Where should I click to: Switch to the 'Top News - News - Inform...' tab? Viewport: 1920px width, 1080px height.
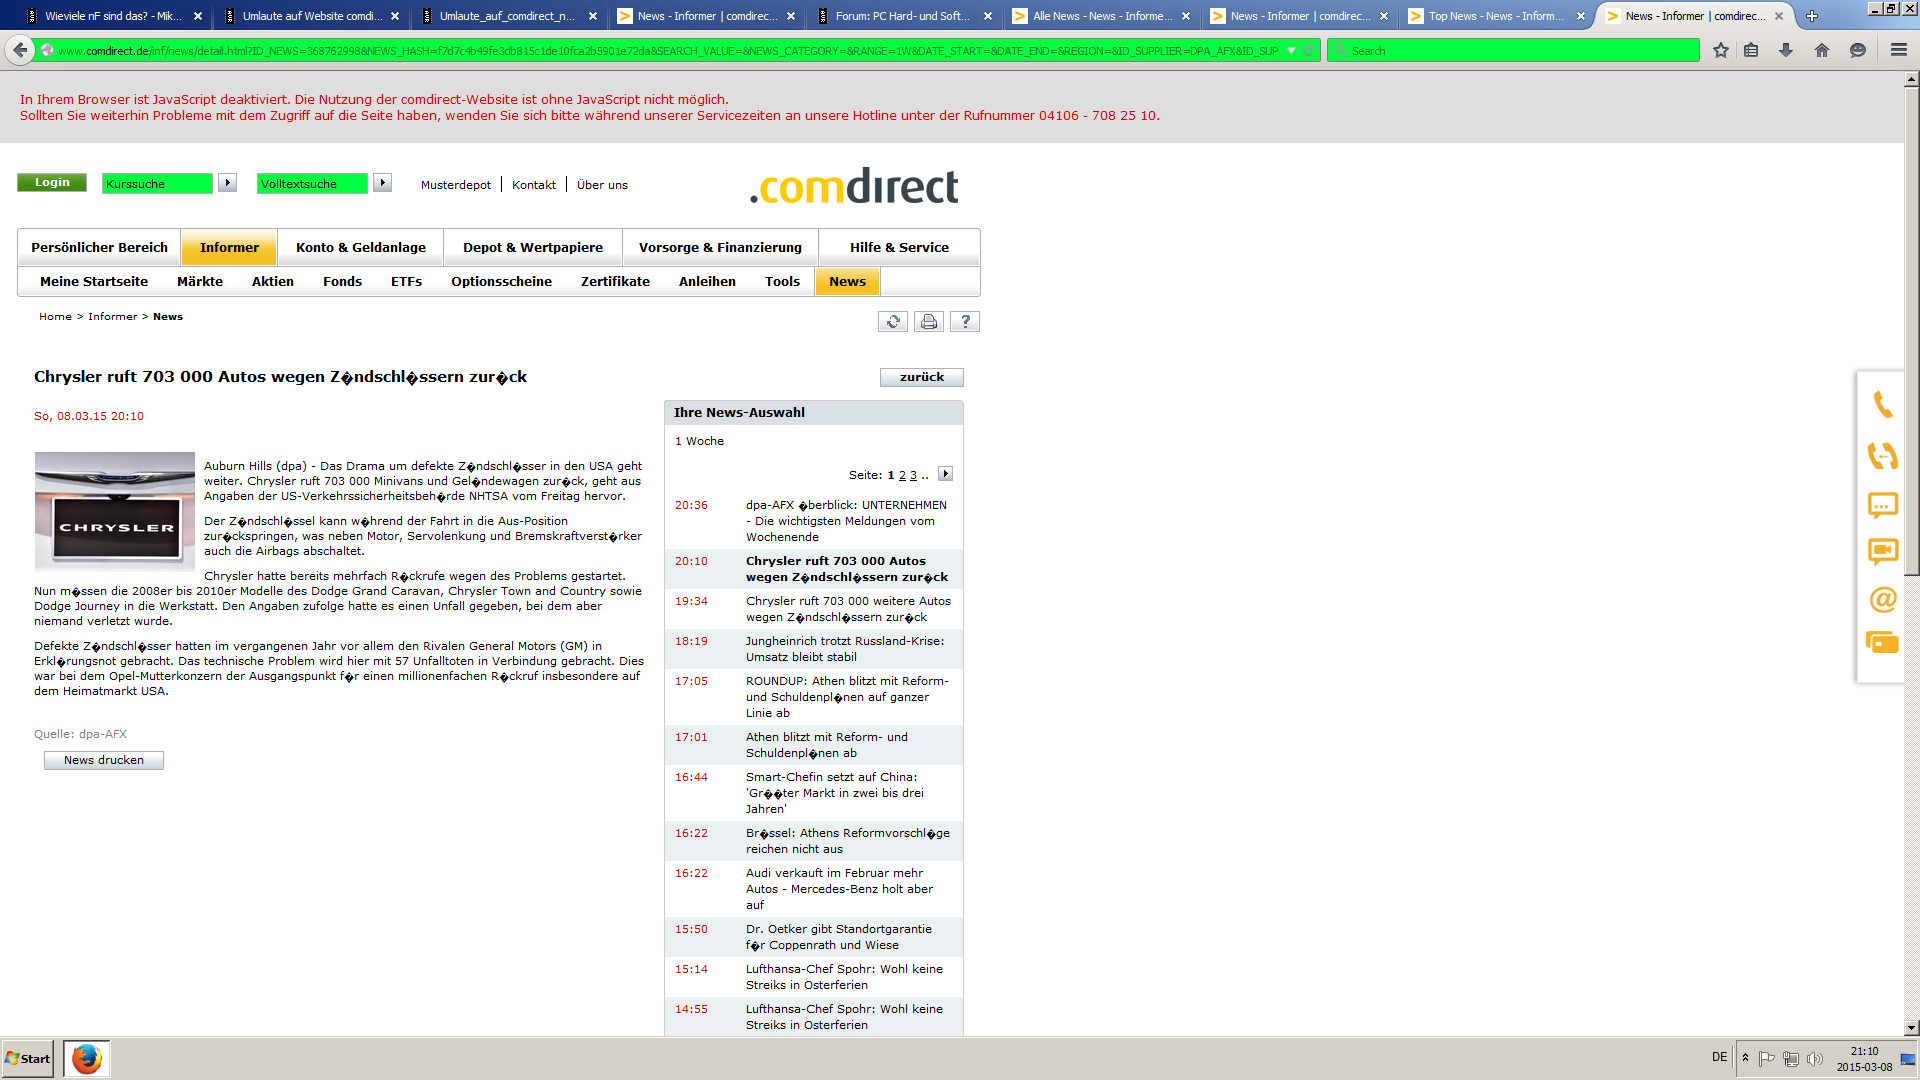(1497, 16)
